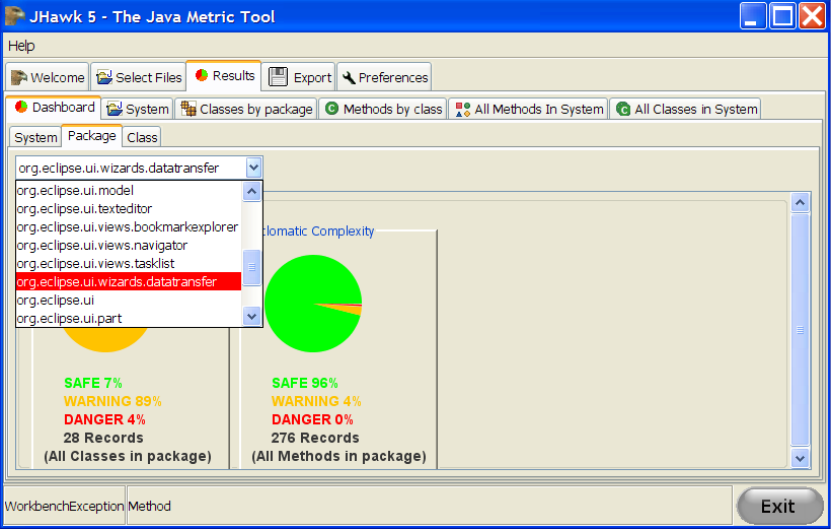Image resolution: width=831 pixels, height=529 pixels.
Task: Click the SAFE 7% label
Action: [93, 383]
